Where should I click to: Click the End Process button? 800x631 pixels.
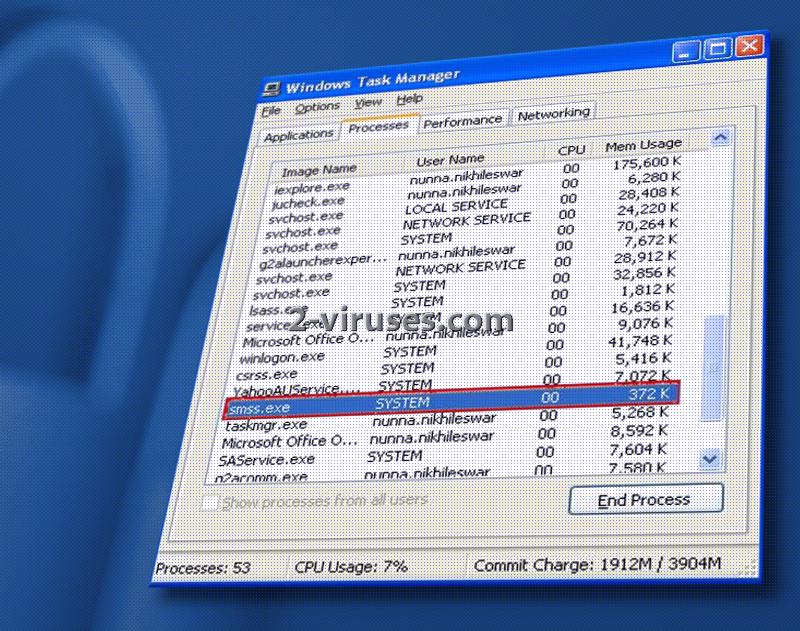coord(645,499)
